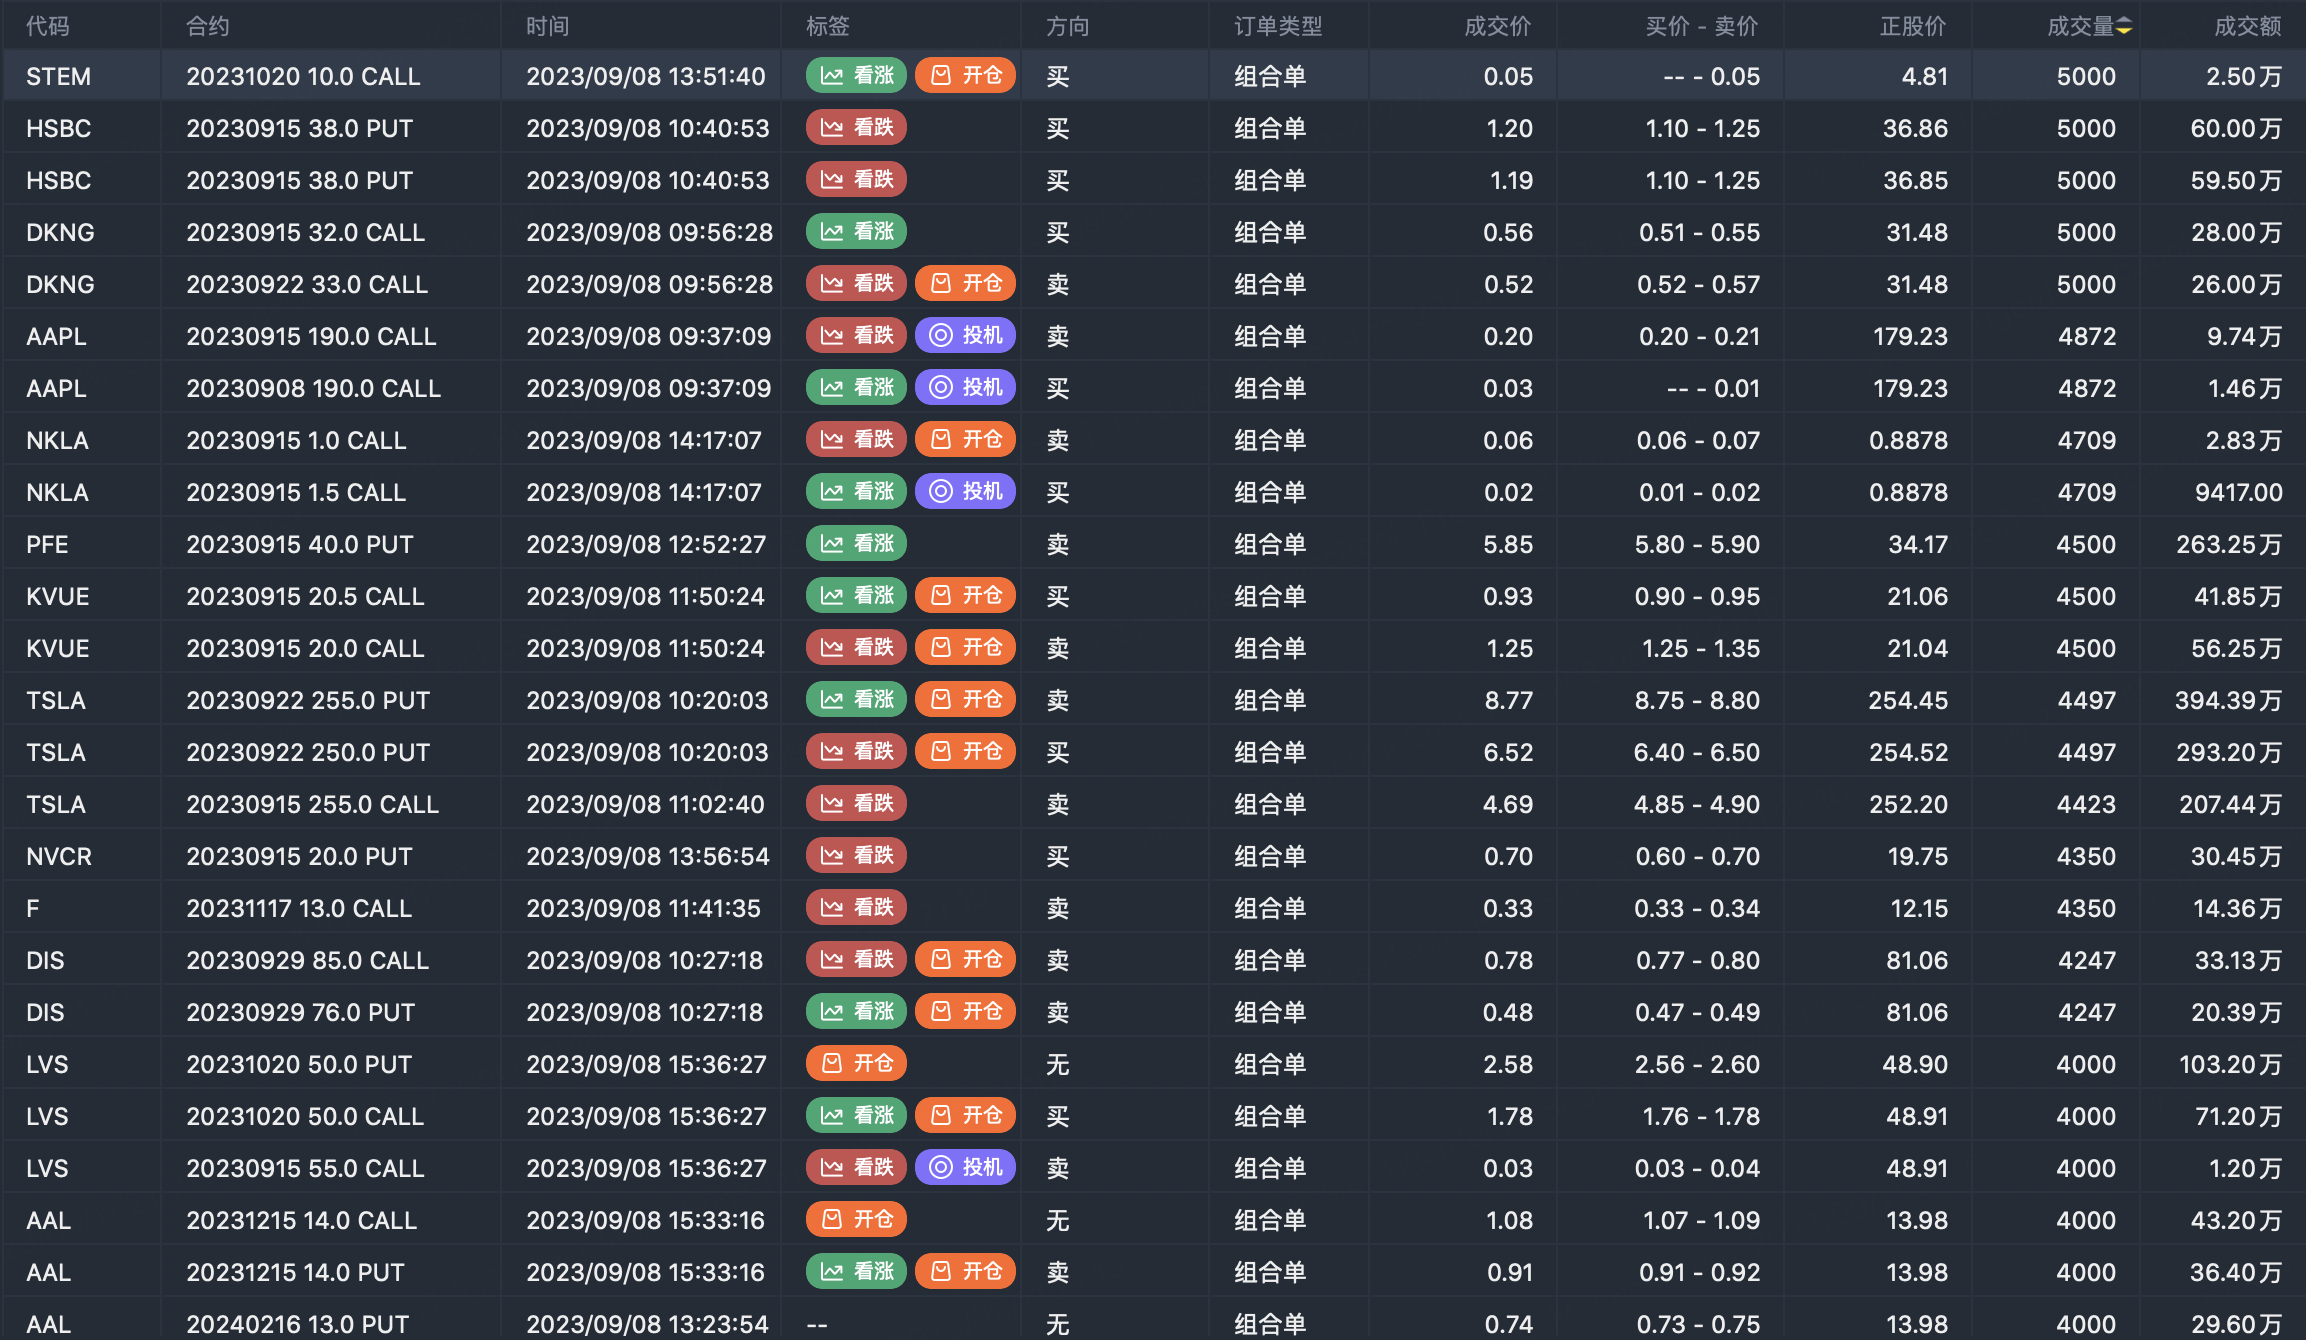Viewport: 2306px width, 1340px height.
Task: Open the DKNG 20230915 32.0 CALL contract
Action: pyautogui.click(x=305, y=232)
